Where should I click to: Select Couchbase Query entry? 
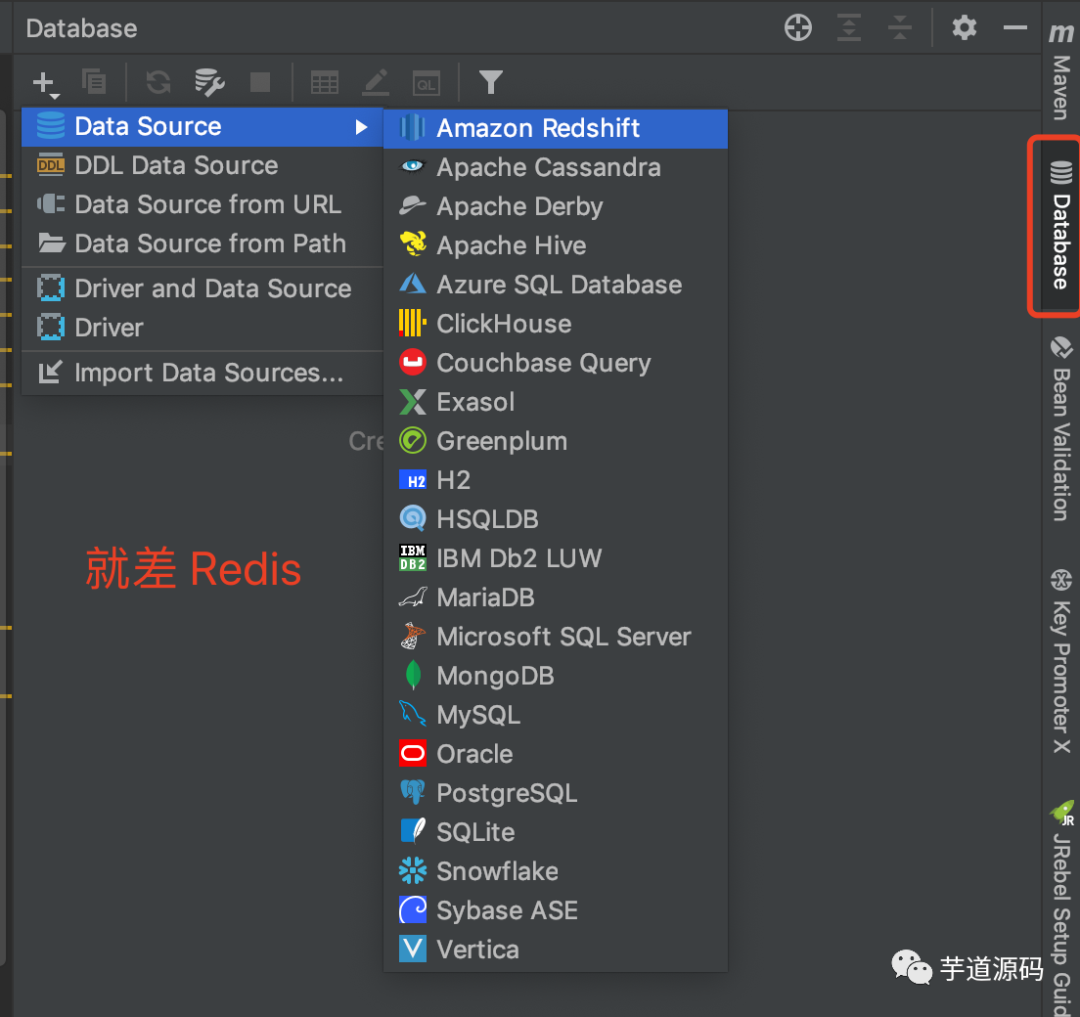coord(555,363)
